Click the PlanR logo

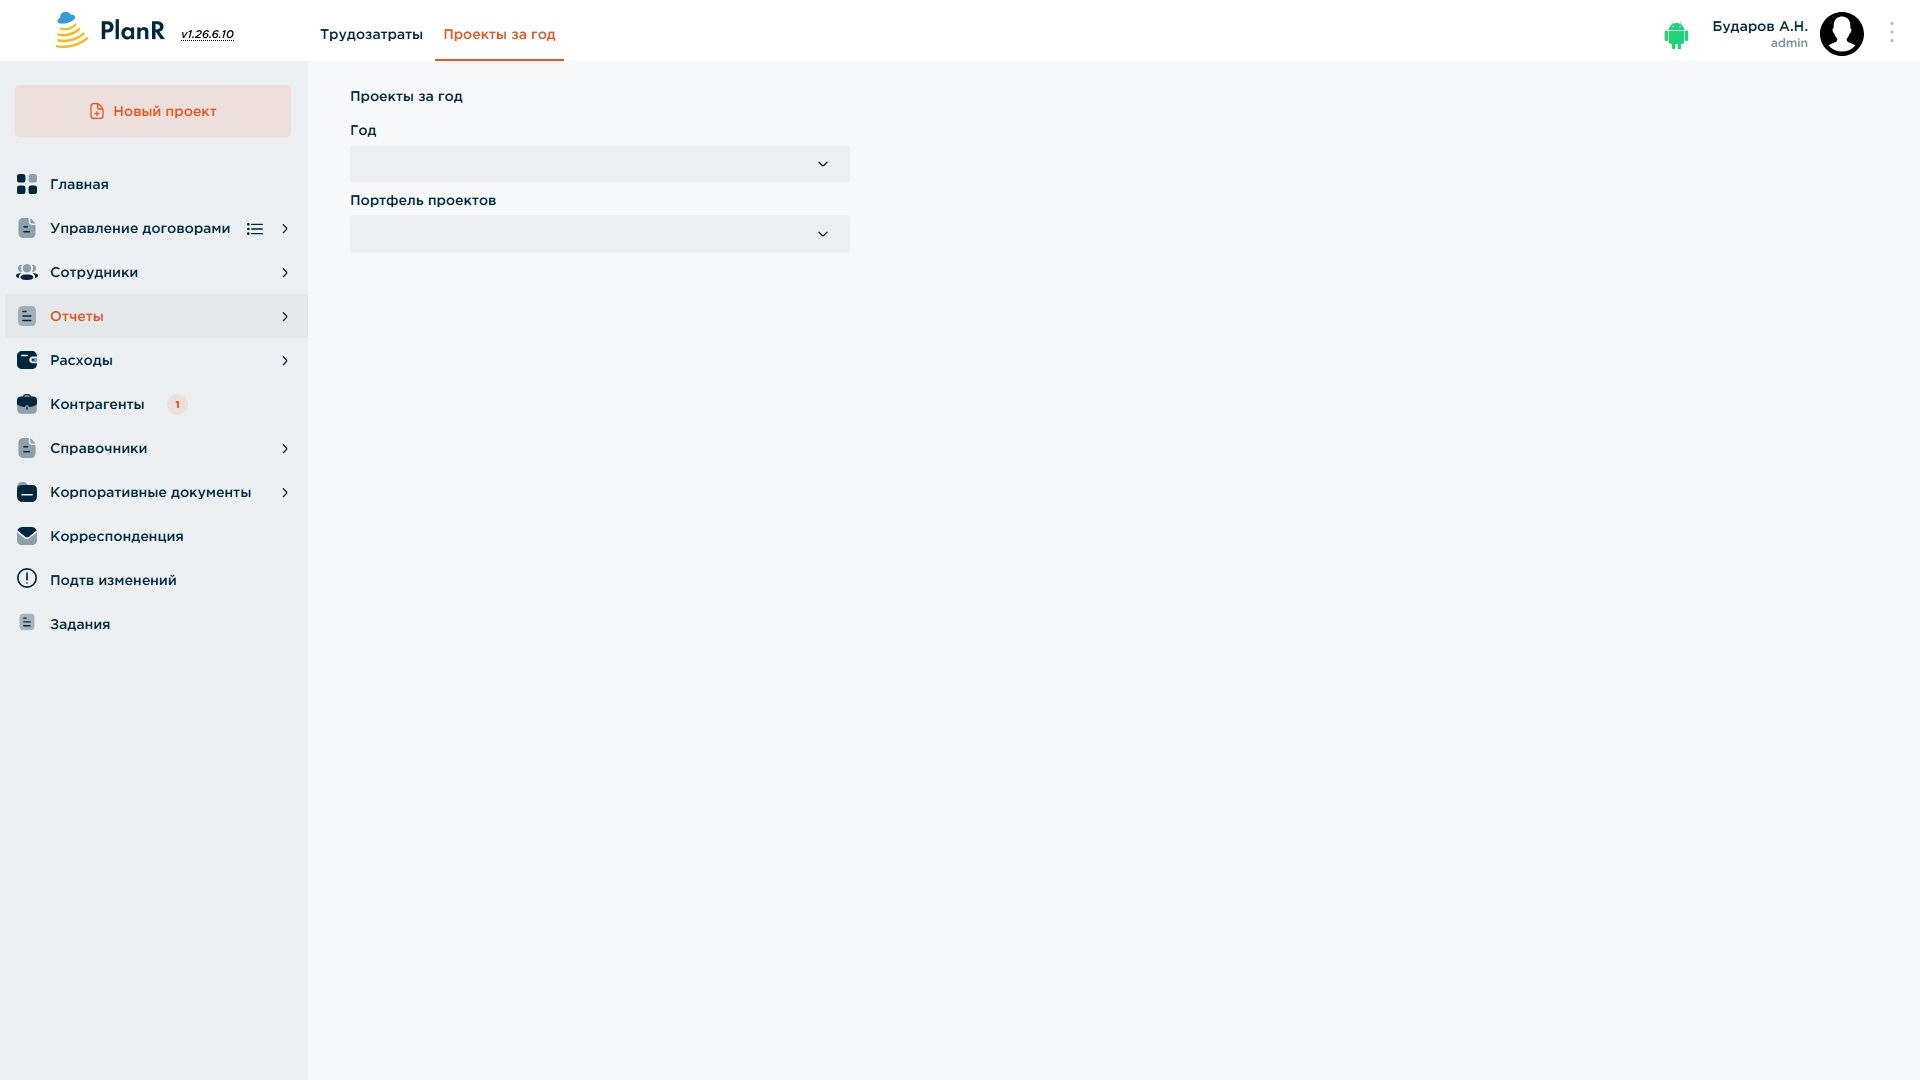(x=110, y=30)
